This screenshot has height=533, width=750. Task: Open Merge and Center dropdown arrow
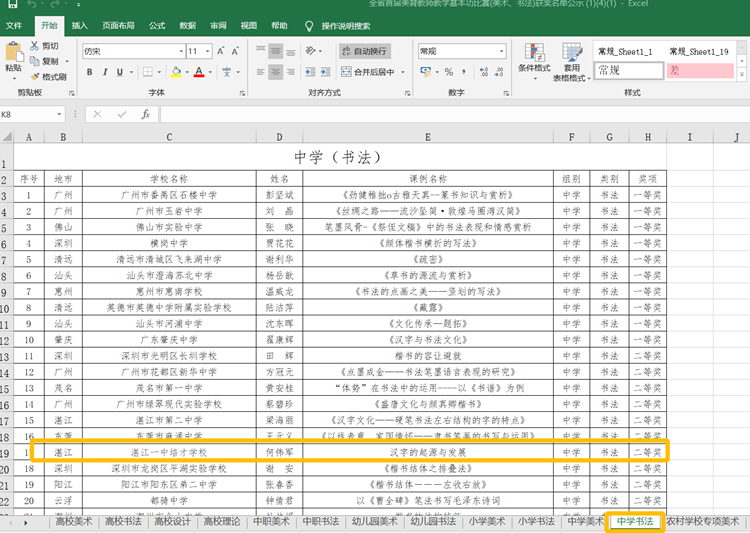click(x=403, y=72)
